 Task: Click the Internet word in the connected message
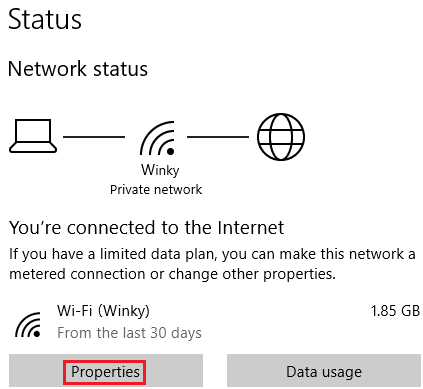point(251,228)
